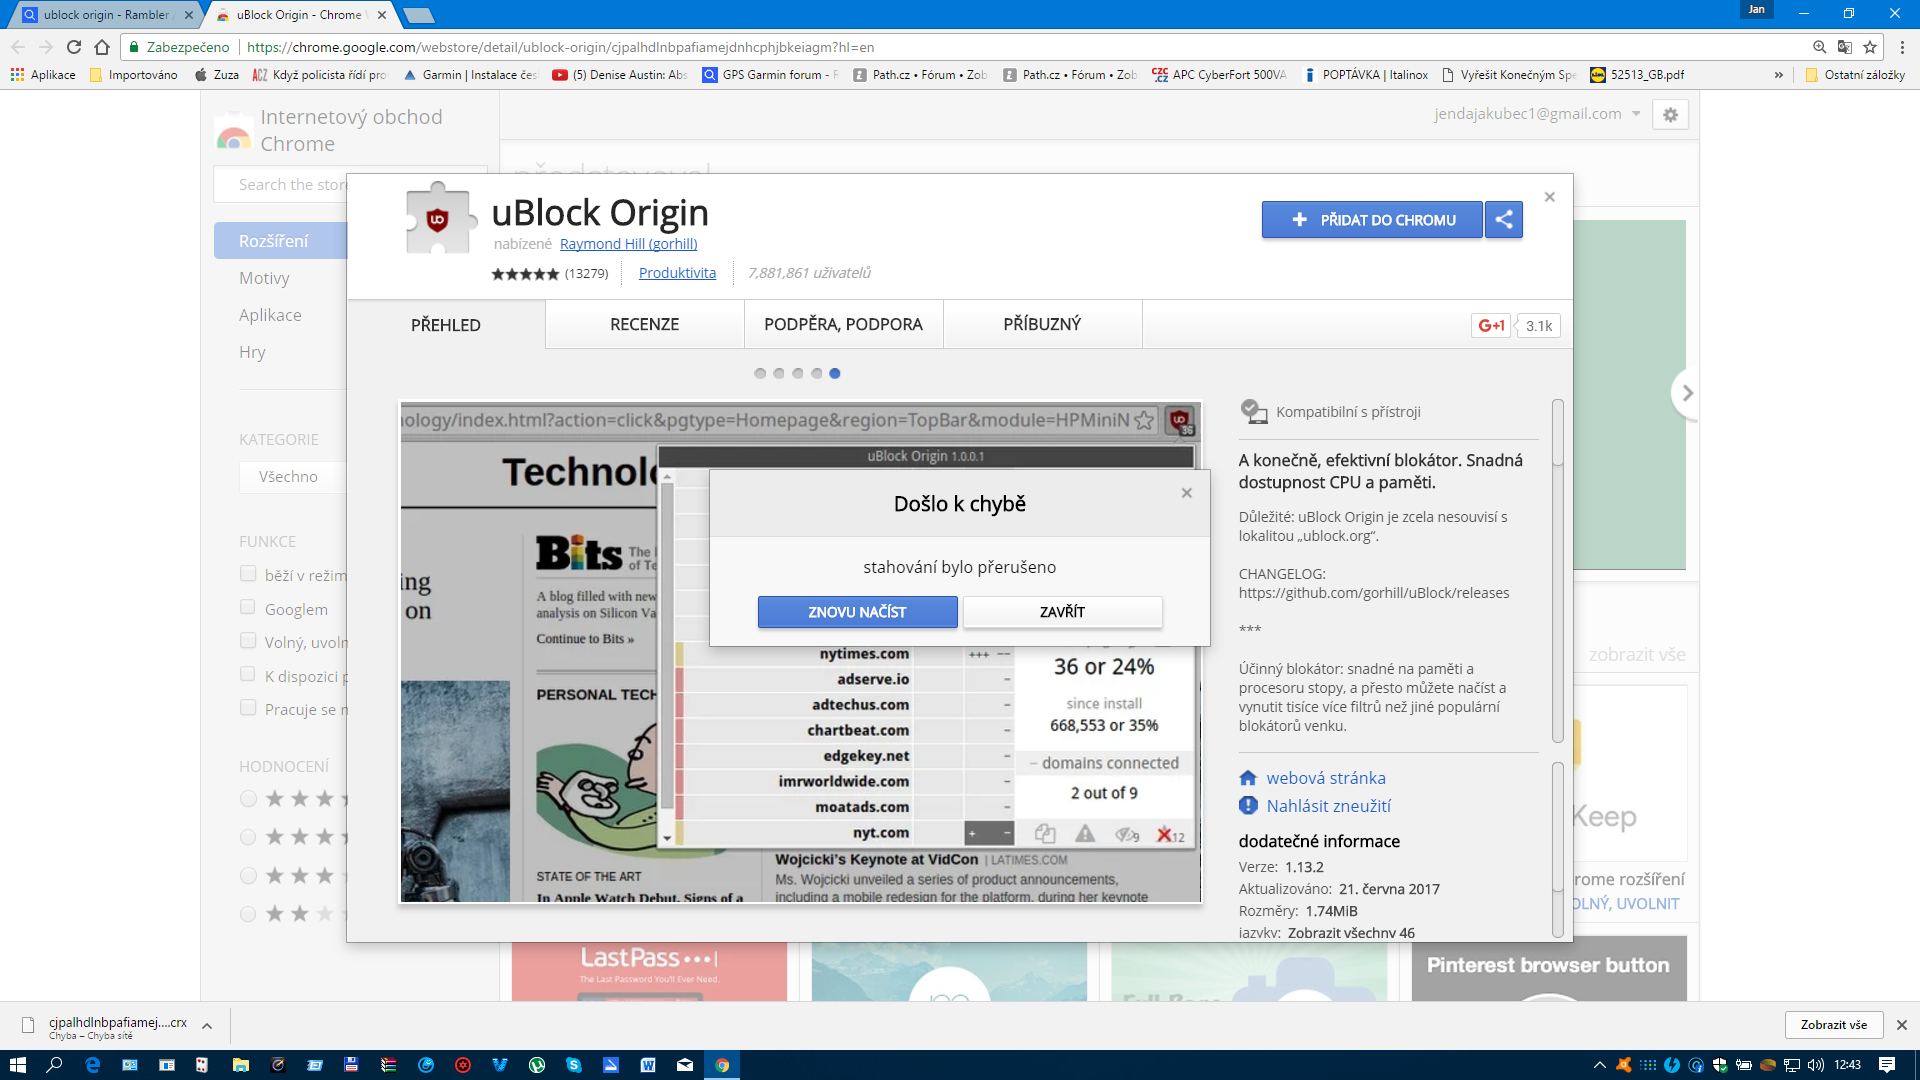Open Windows taskbar search
Image resolution: width=1920 pixels, height=1080 pixels.
[x=55, y=1065]
